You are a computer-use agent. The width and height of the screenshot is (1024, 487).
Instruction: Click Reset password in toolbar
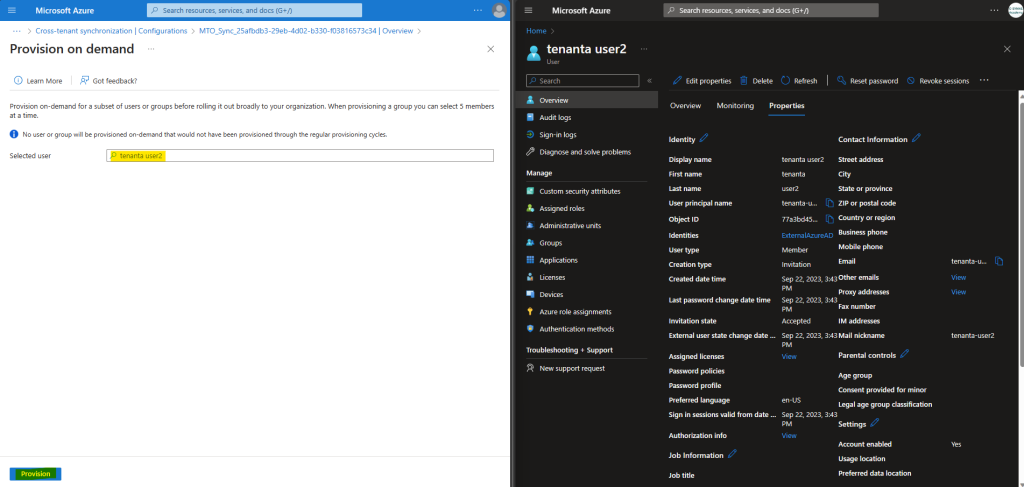[867, 81]
